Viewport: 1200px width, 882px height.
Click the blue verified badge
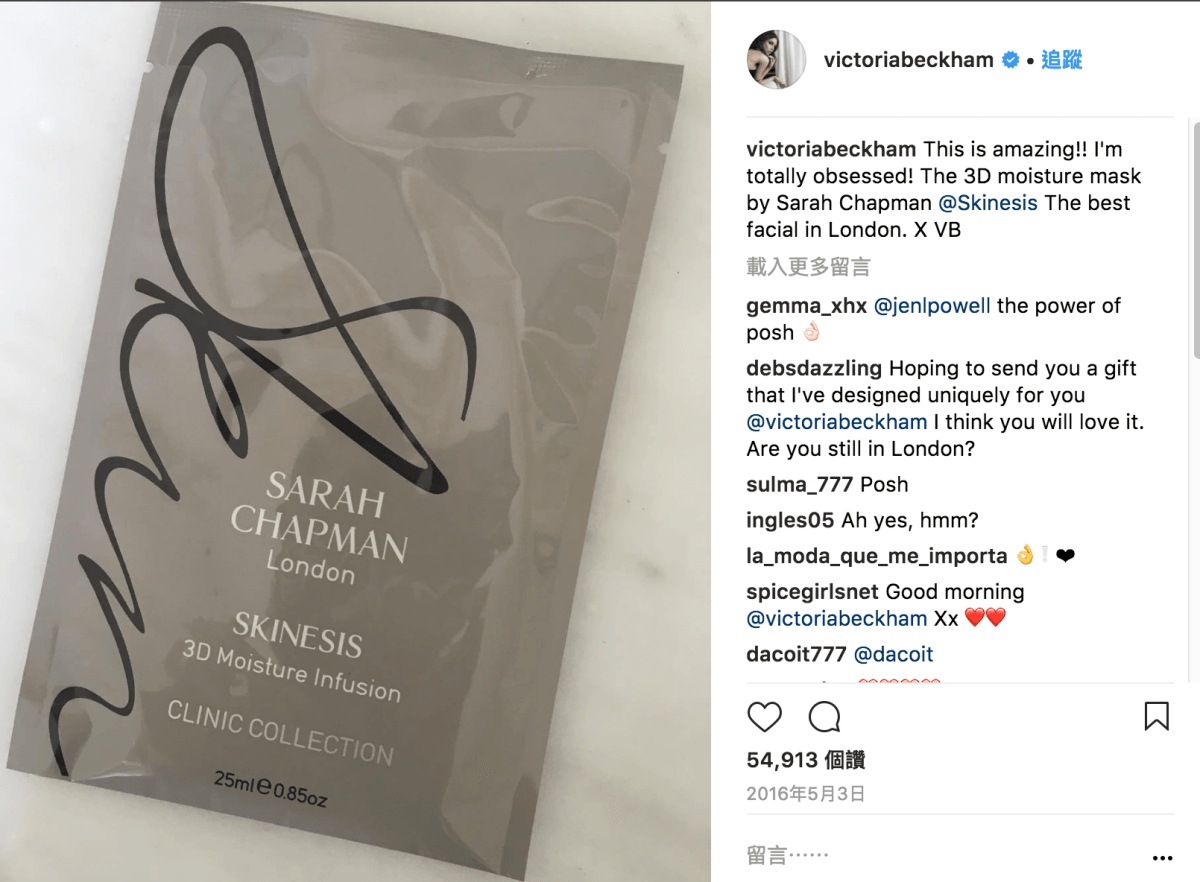(x=1011, y=60)
